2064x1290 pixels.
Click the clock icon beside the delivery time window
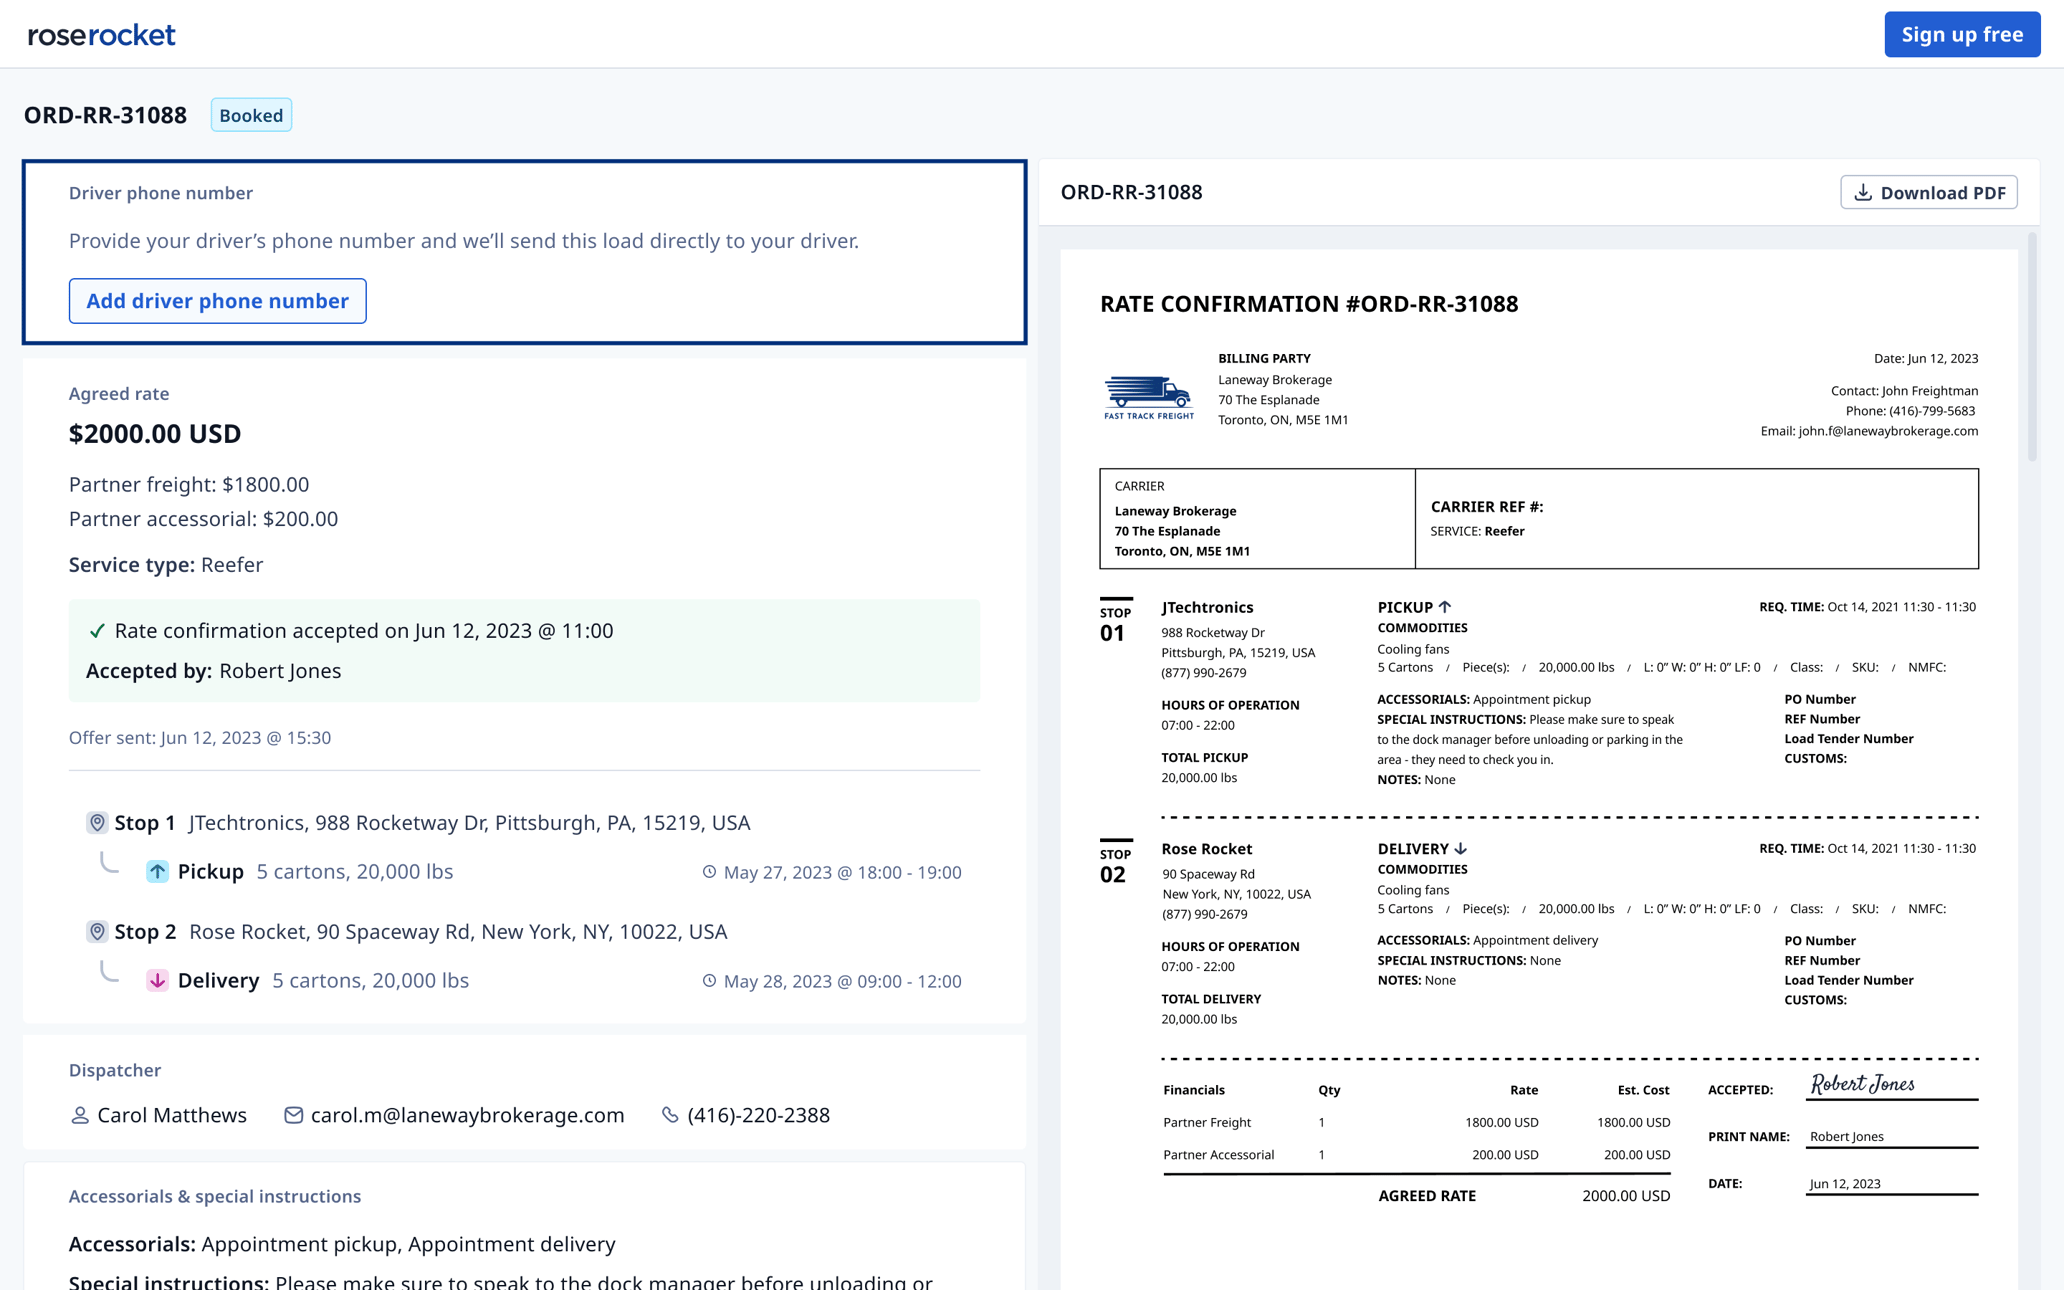[710, 980]
